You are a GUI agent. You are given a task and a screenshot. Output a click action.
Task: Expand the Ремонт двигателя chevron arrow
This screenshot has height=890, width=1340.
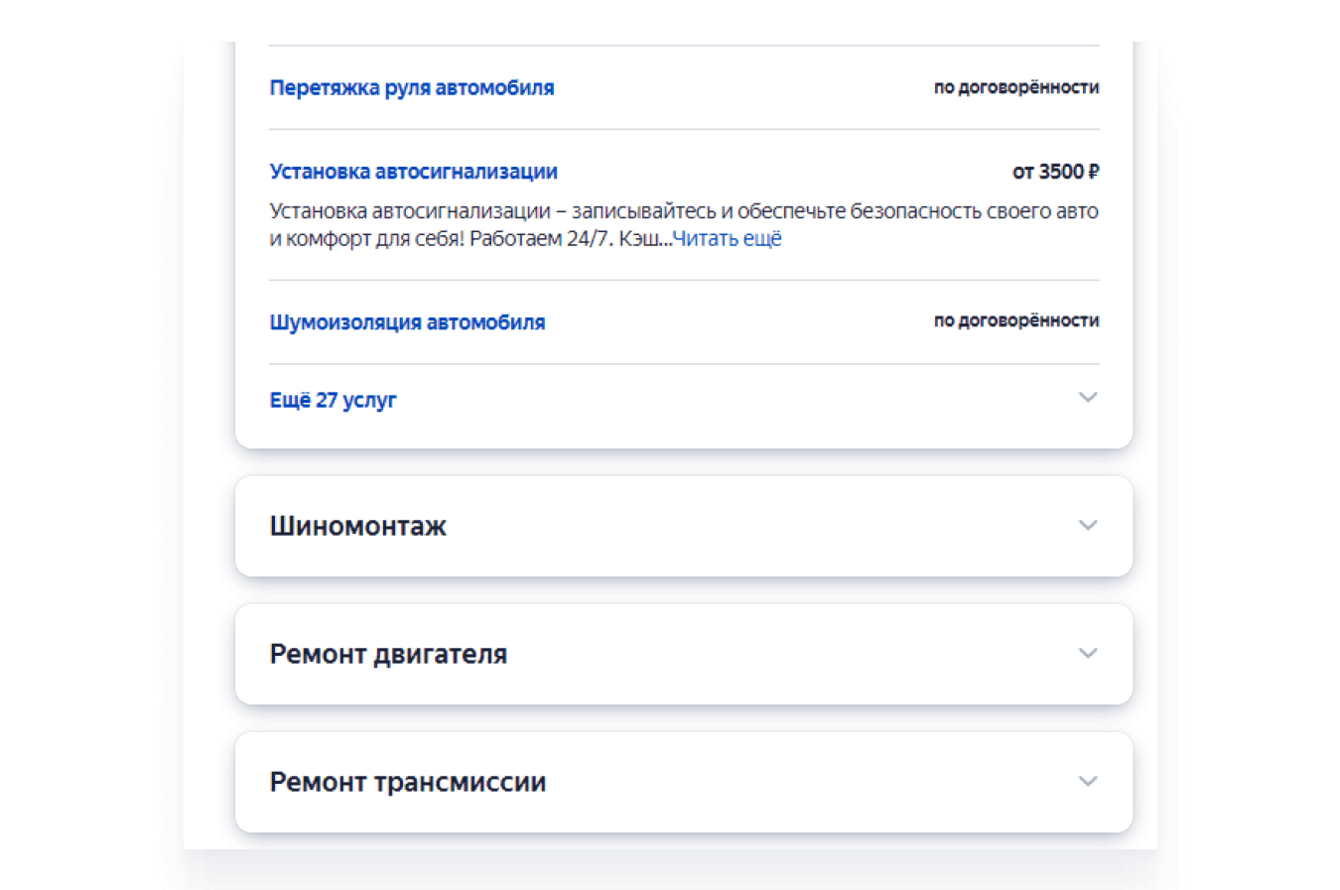pos(1088,653)
